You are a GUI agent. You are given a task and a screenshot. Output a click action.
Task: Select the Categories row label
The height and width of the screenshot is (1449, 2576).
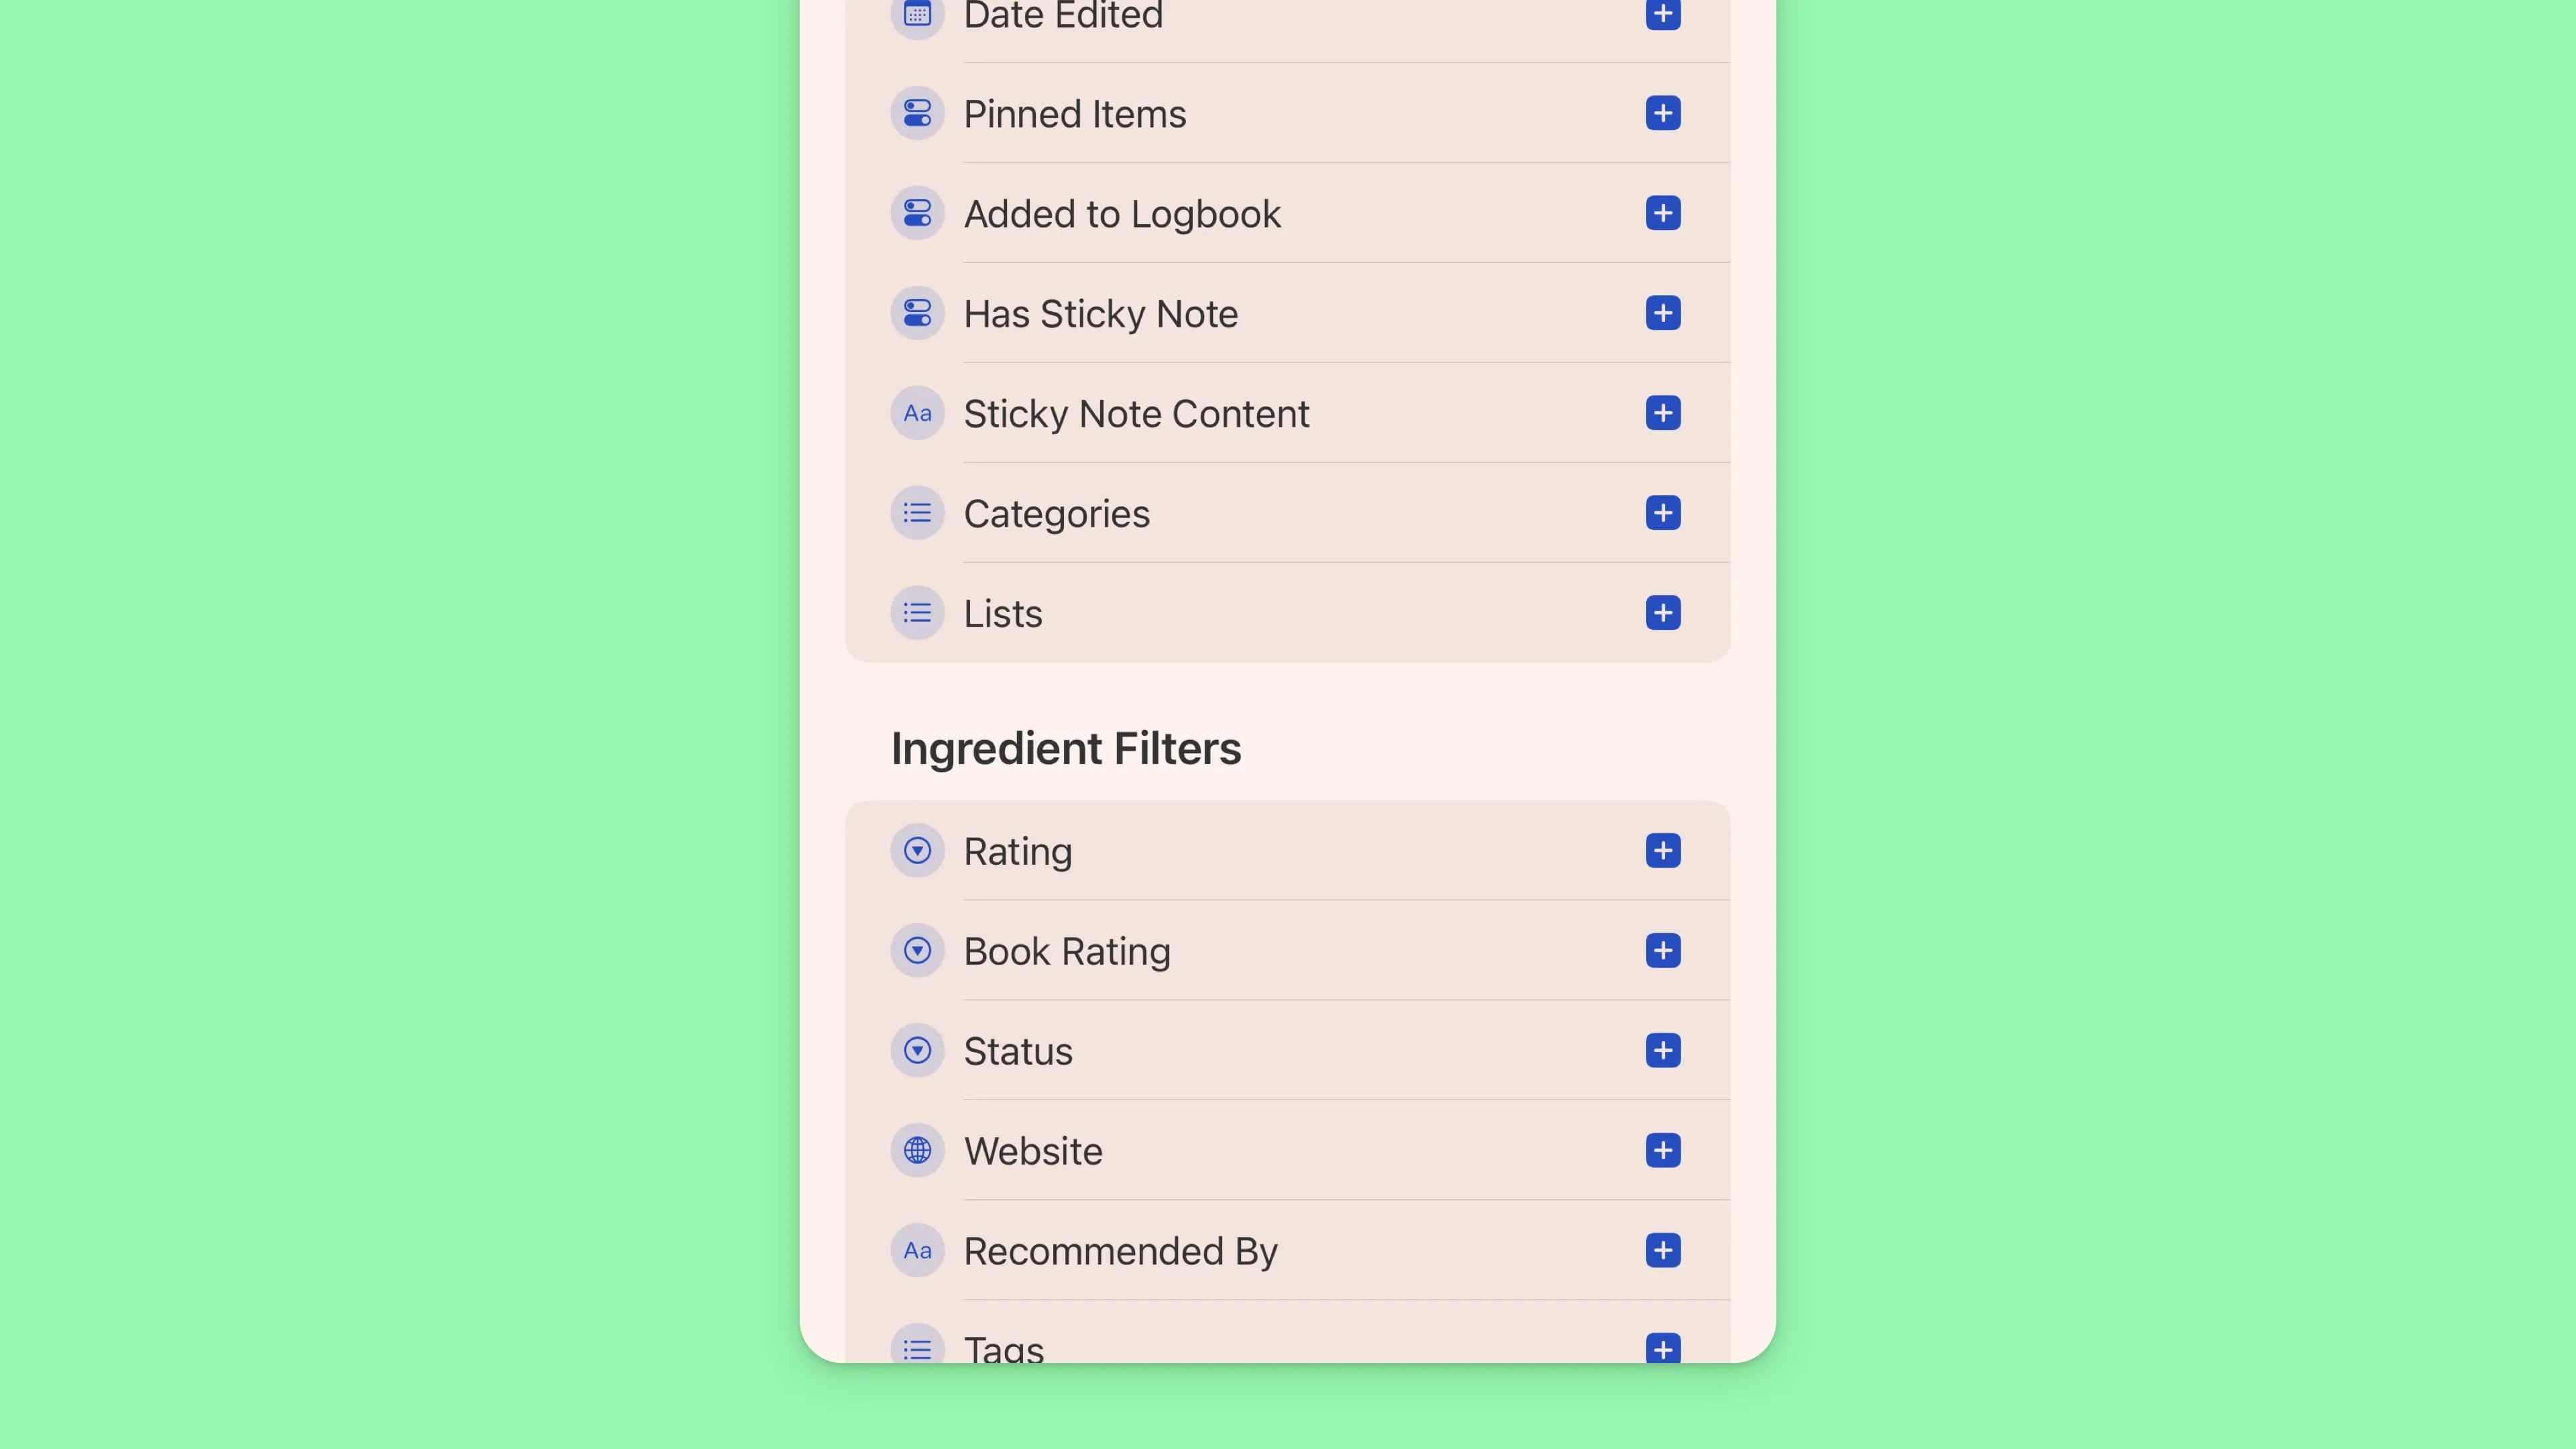point(1056,514)
